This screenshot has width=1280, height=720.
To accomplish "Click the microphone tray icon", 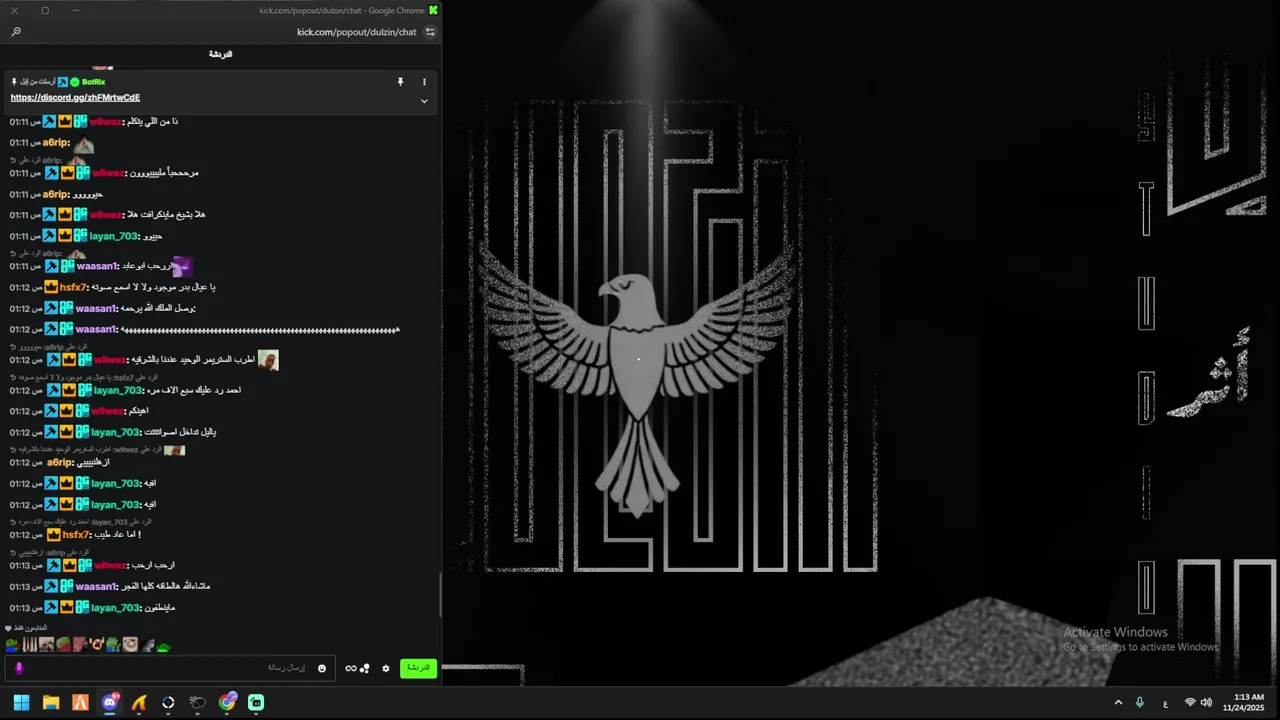I will pyautogui.click(x=1140, y=702).
